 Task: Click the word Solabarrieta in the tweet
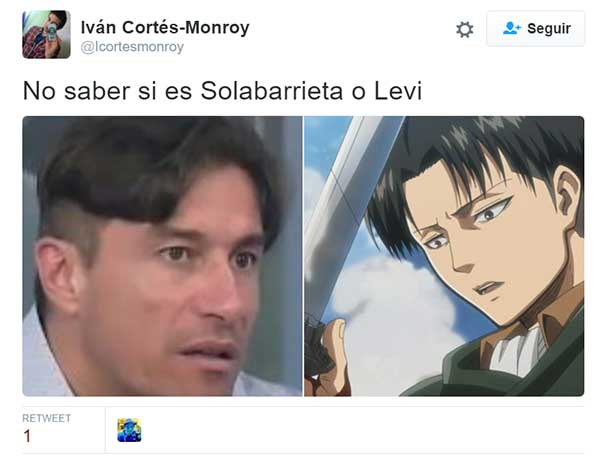click(x=271, y=91)
